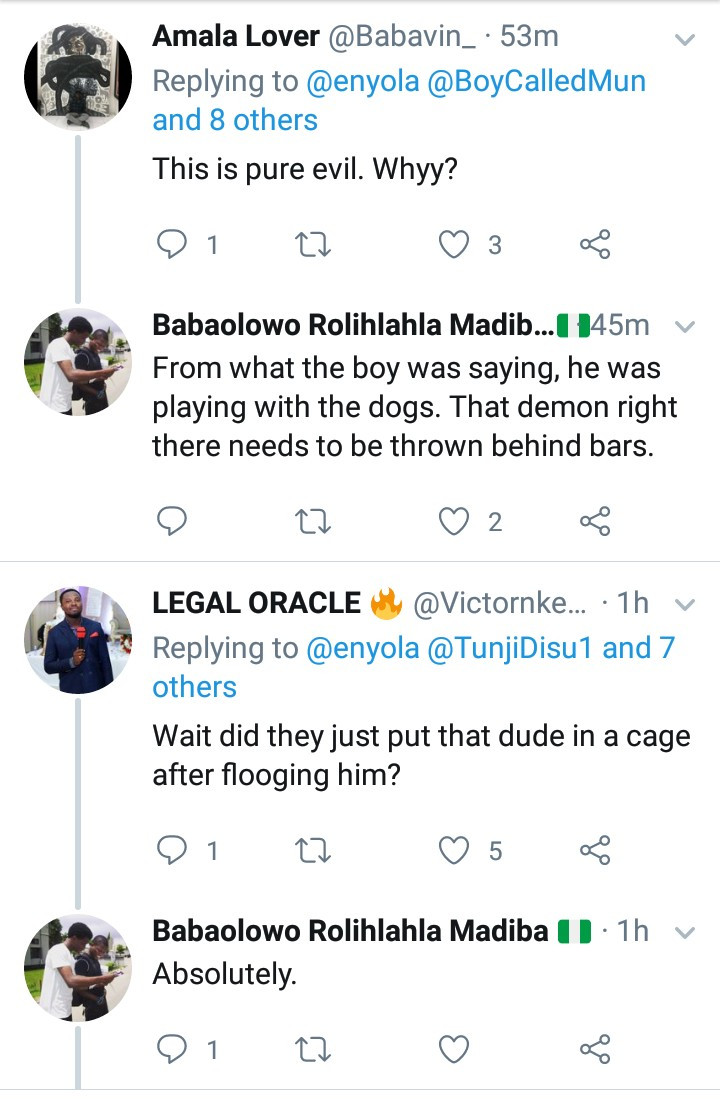Show the "and 8 others" recipients
720x1099 pixels.
pos(235,120)
